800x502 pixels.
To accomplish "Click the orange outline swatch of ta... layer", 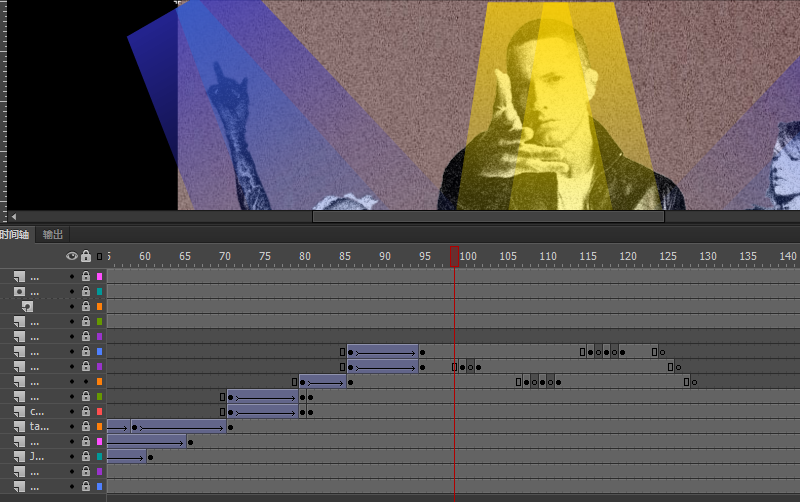I will point(99,426).
